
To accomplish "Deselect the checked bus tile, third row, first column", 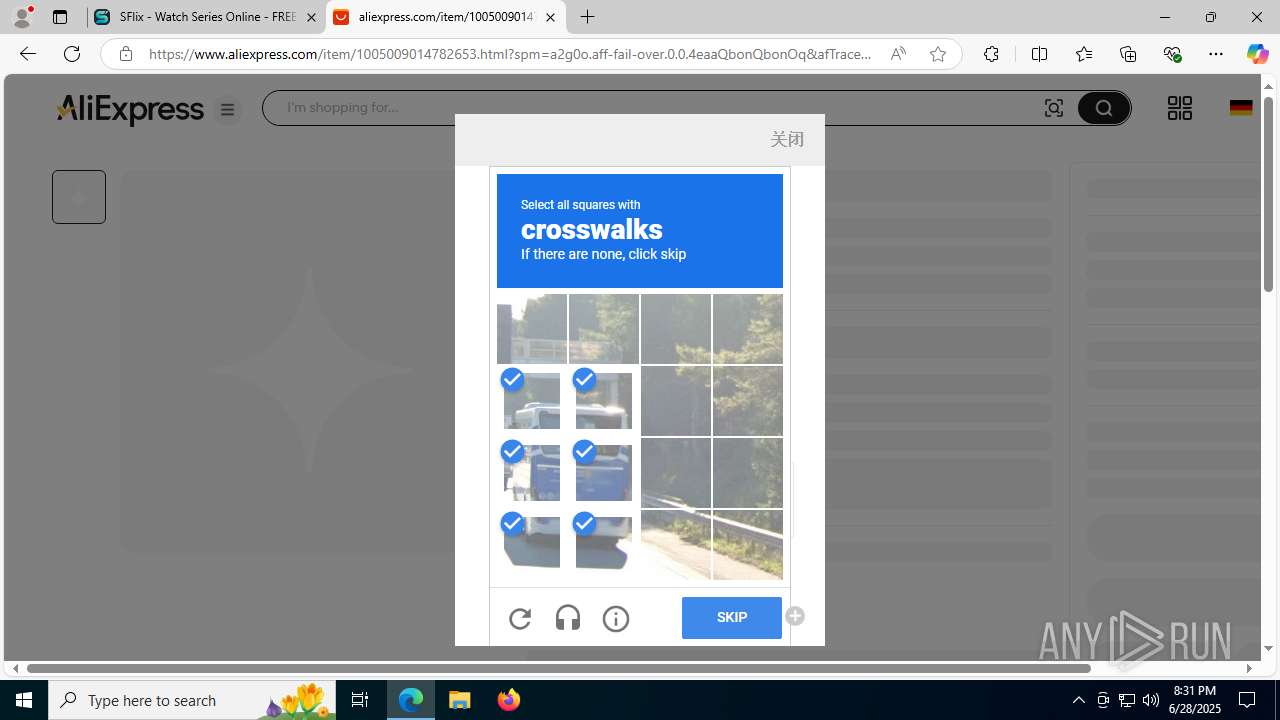I will [532, 473].
